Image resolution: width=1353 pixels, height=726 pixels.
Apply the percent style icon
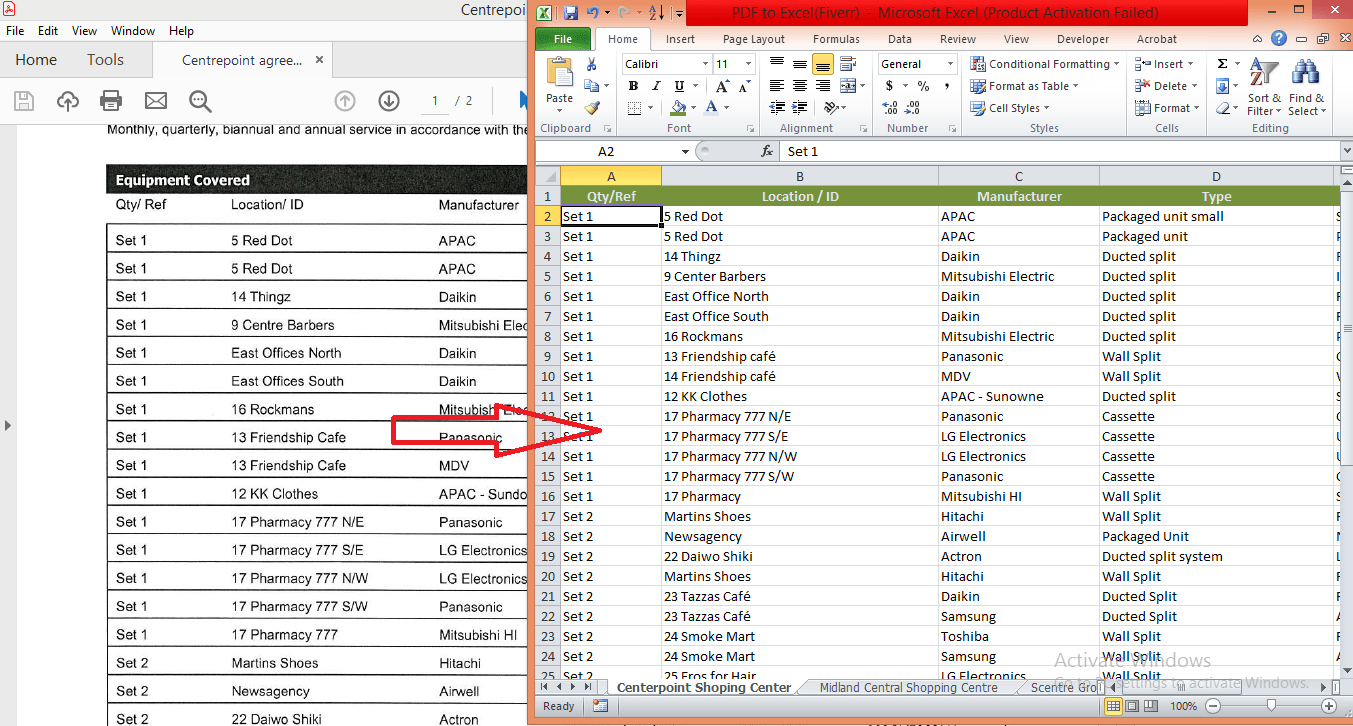pyautogui.click(x=923, y=86)
